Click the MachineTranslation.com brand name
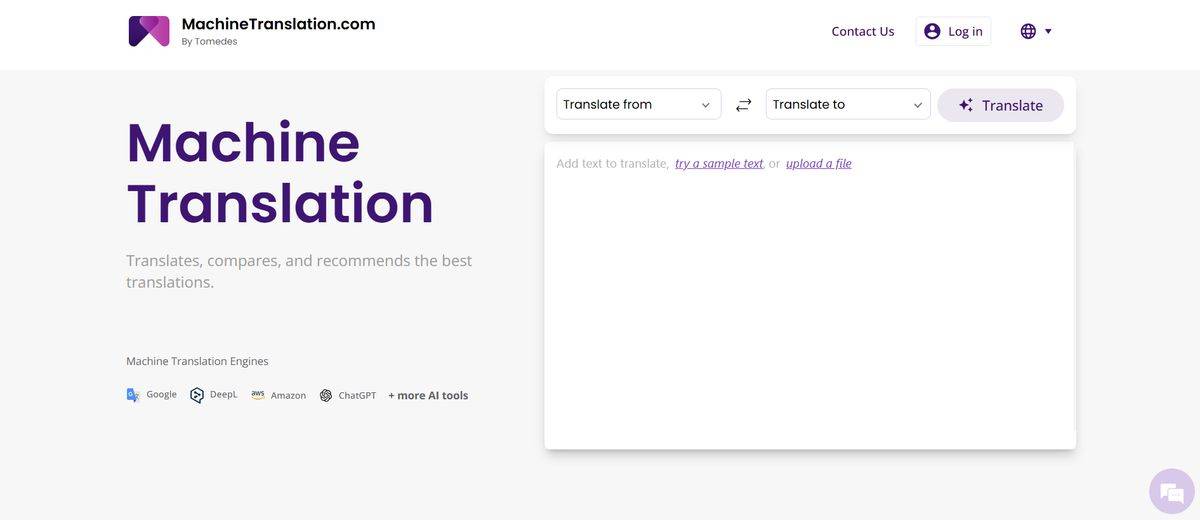This screenshot has height=520, width=1200. (x=278, y=24)
